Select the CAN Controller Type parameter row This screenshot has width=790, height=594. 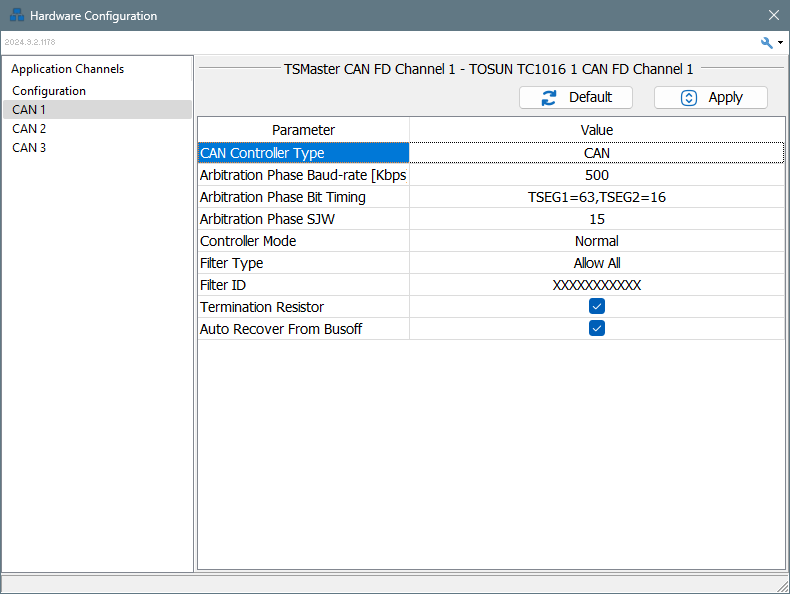click(303, 153)
